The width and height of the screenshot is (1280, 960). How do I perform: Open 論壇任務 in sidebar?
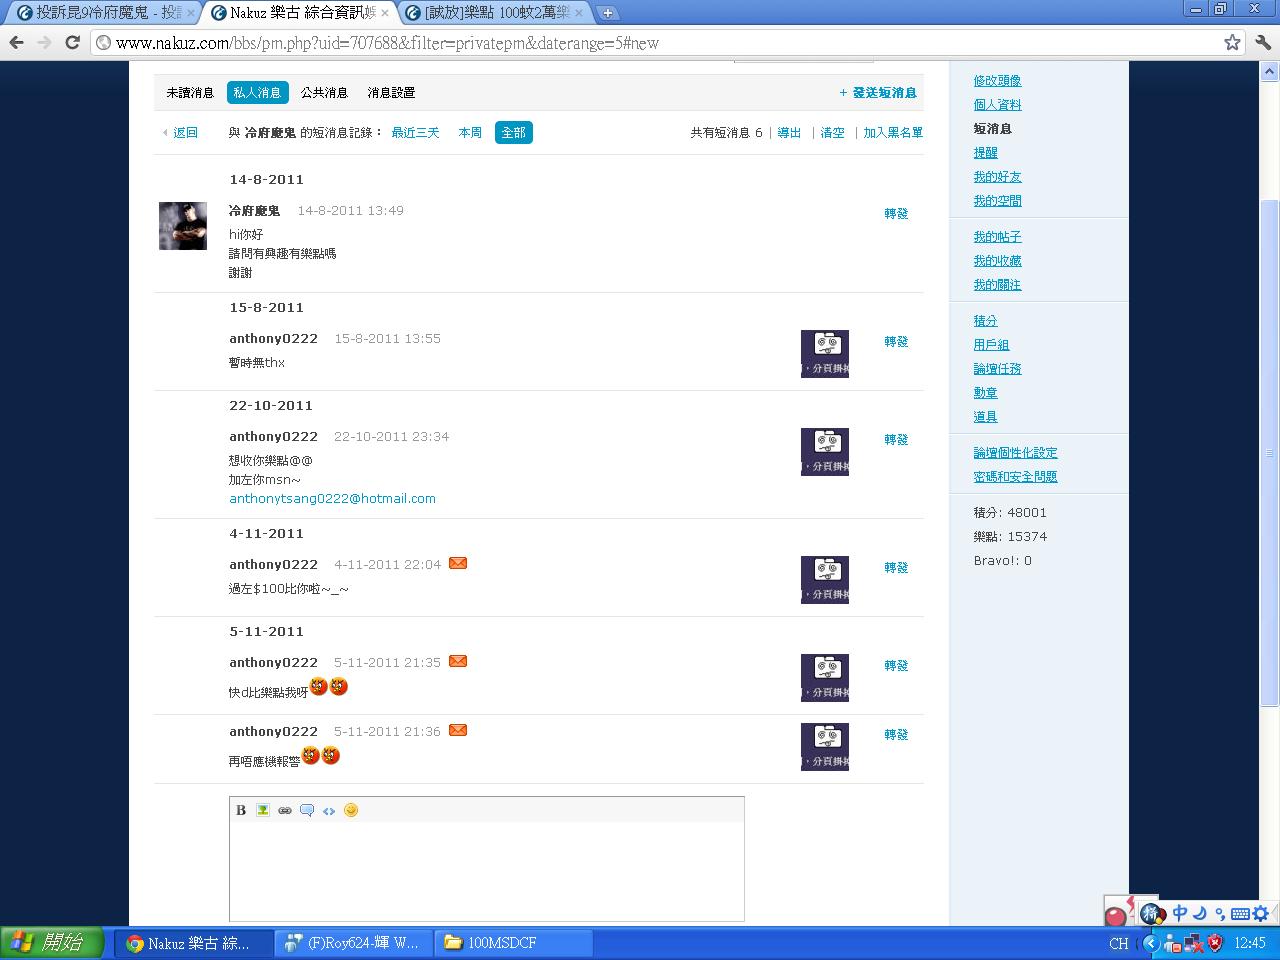point(997,368)
